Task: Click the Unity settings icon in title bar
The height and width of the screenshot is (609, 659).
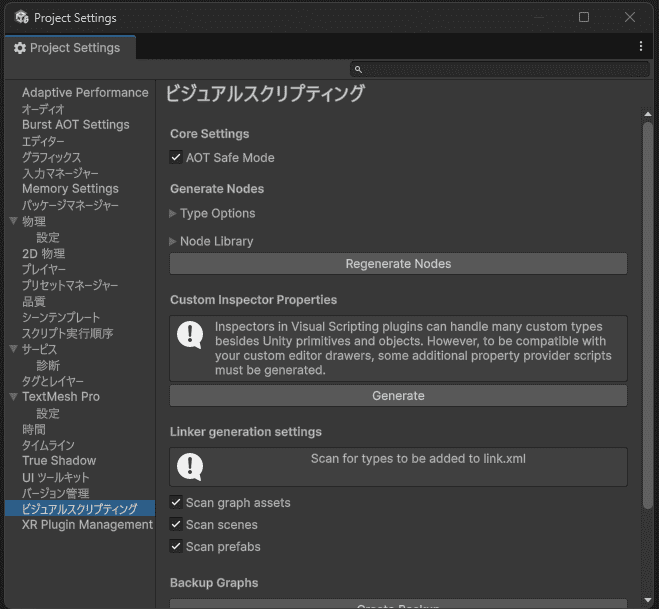Action: pos(21,17)
